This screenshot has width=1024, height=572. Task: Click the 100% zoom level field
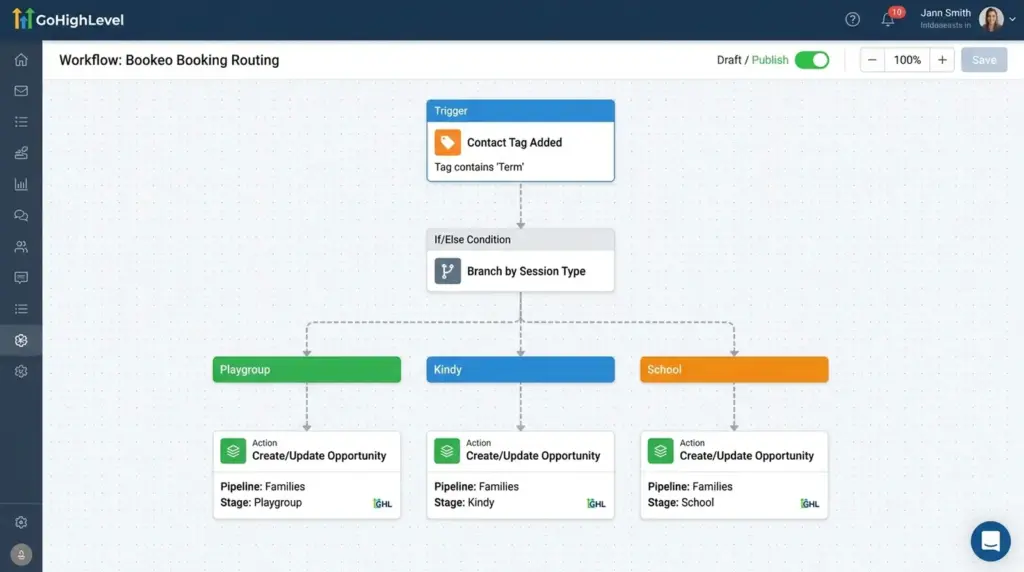point(907,60)
